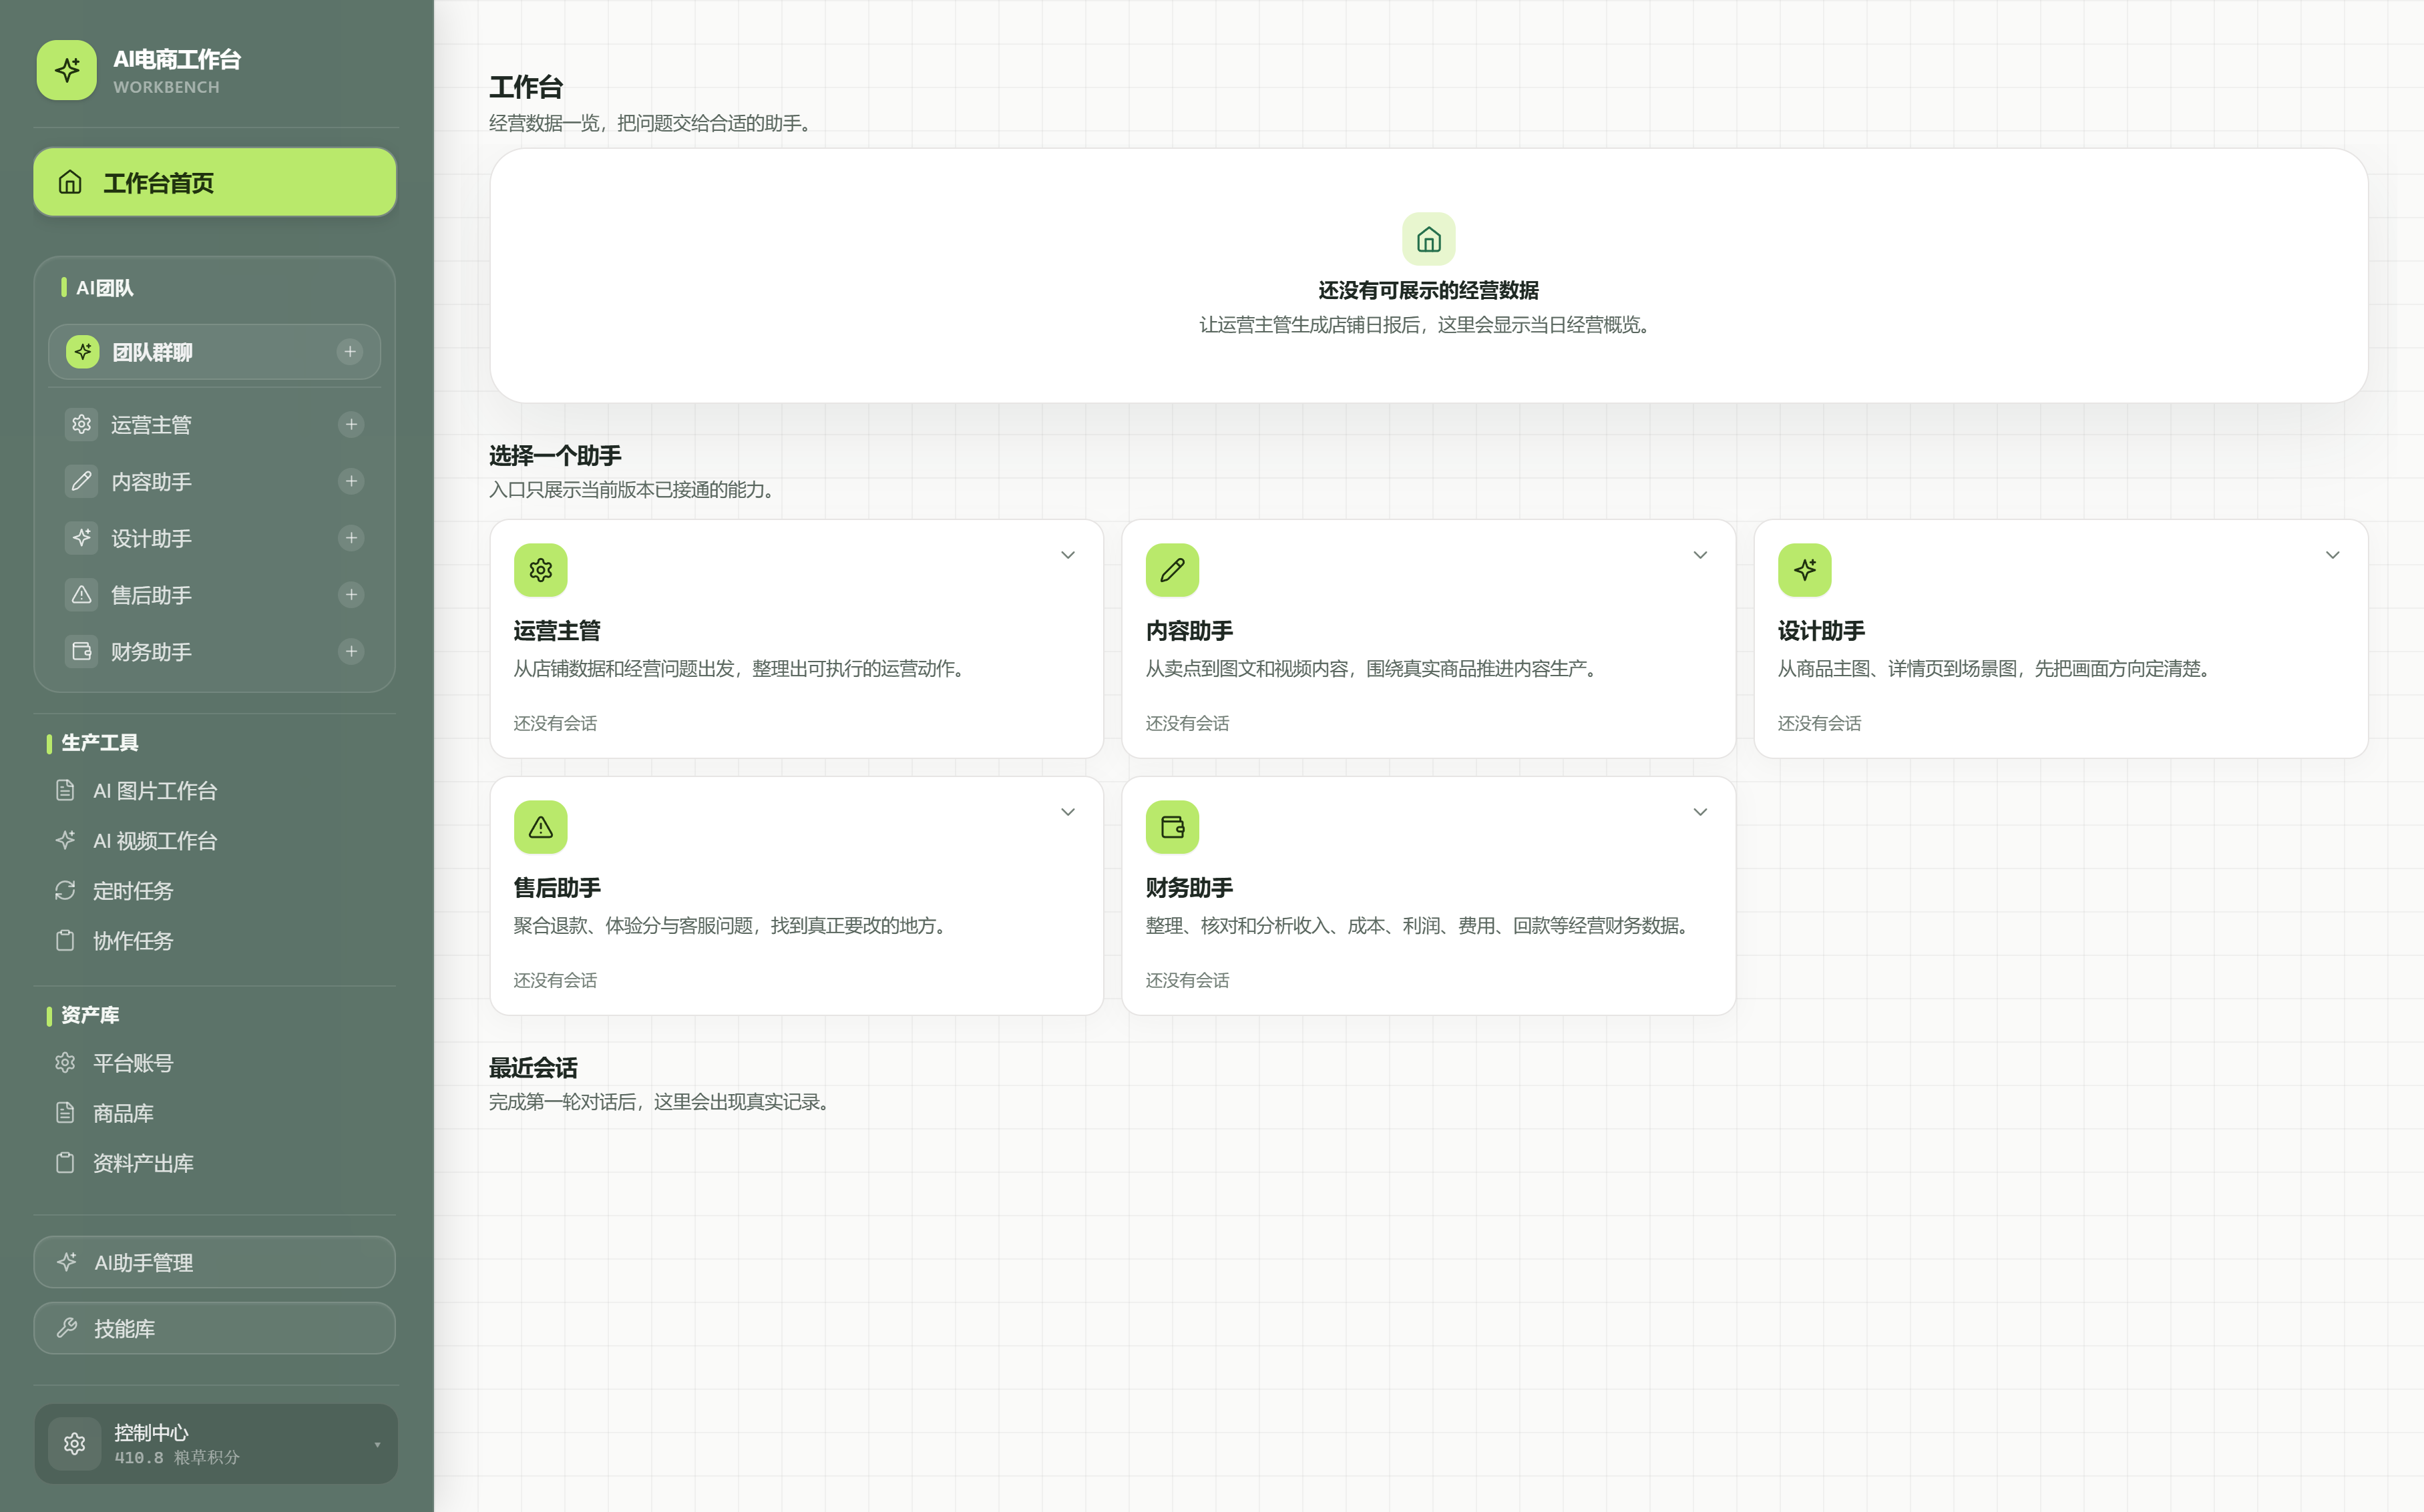The width and height of the screenshot is (2424, 1512).
Task: Click the clipboard icon for 协作任务
Action: click(65, 940)
